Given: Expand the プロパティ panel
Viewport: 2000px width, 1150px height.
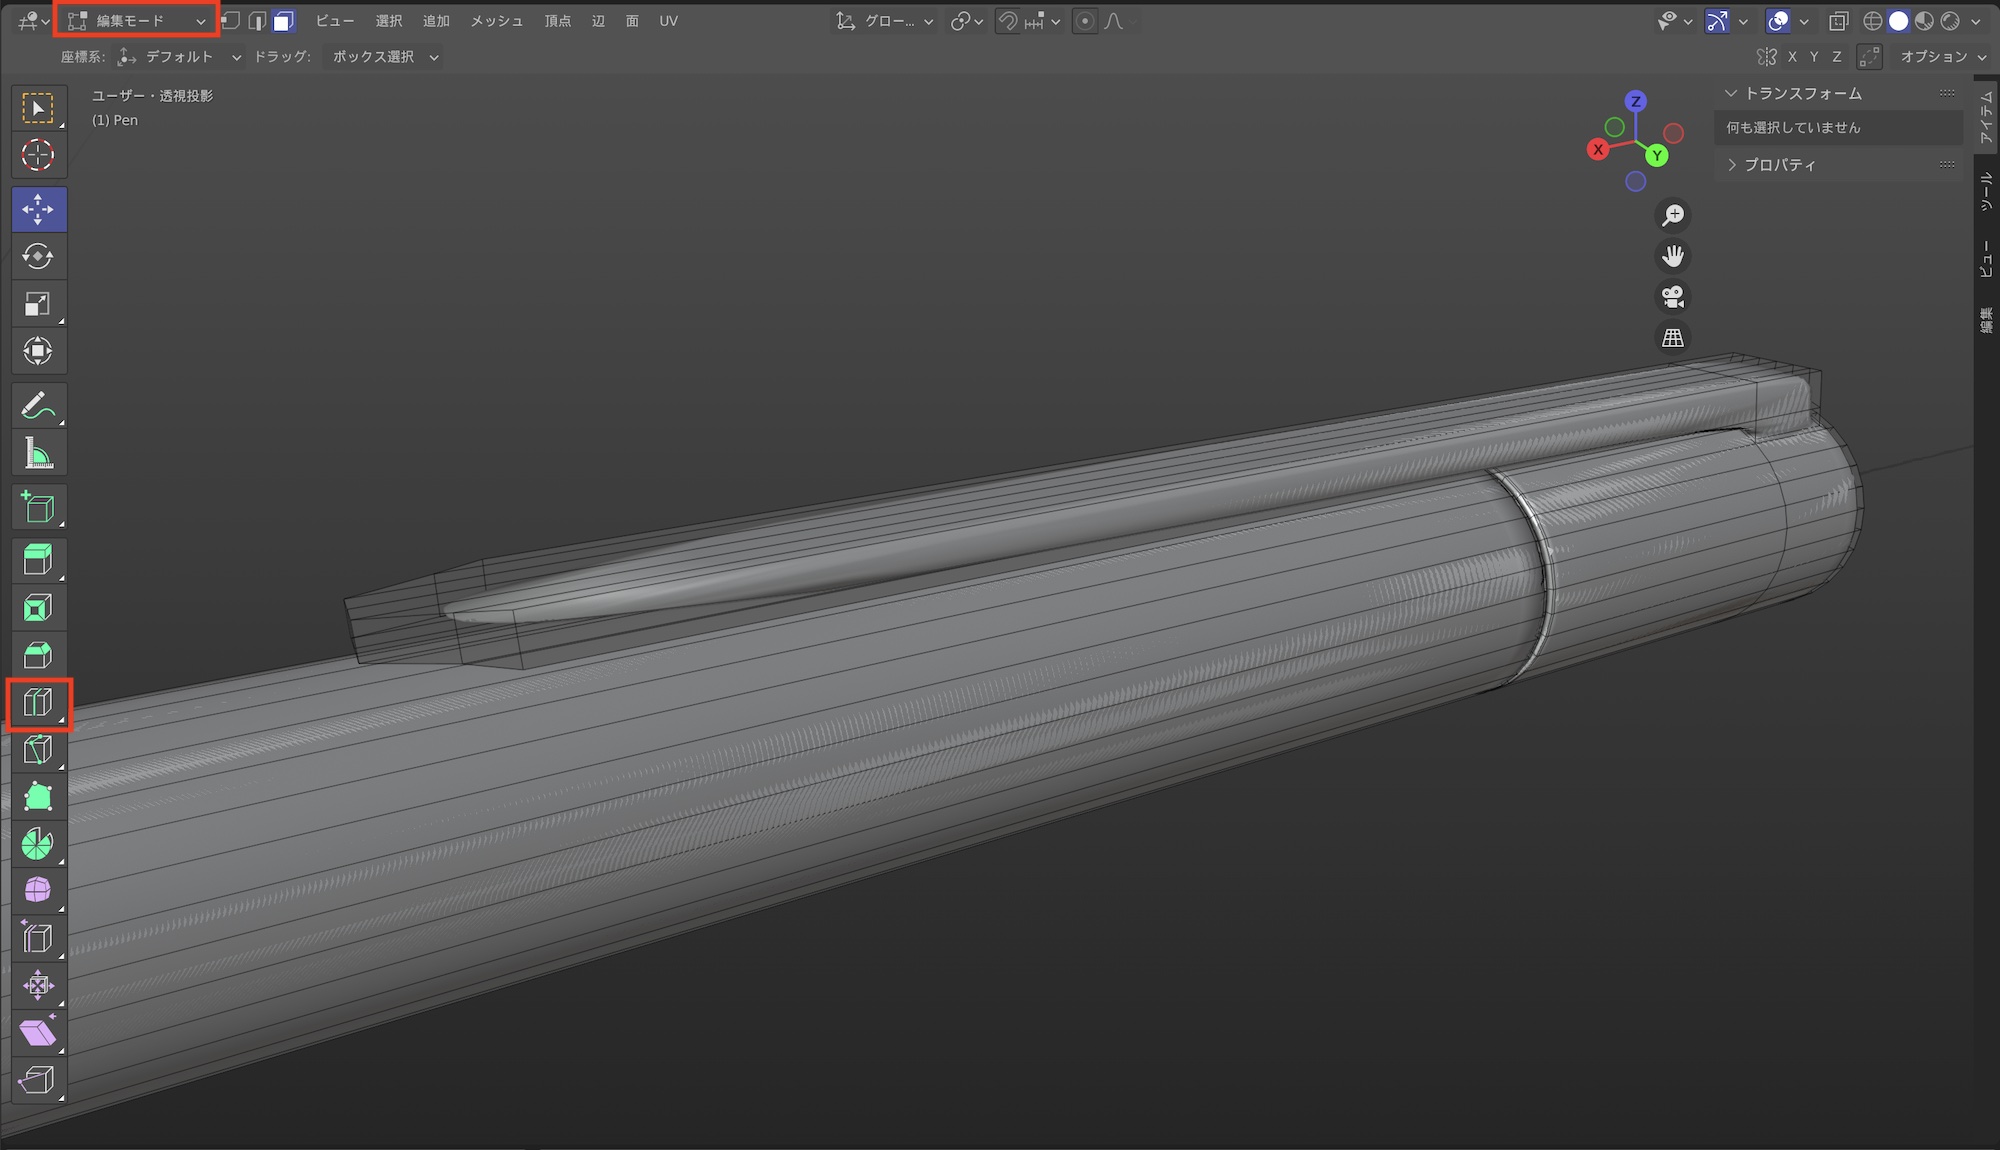Looking at the screenshot, I should (x=1779, y=165).
